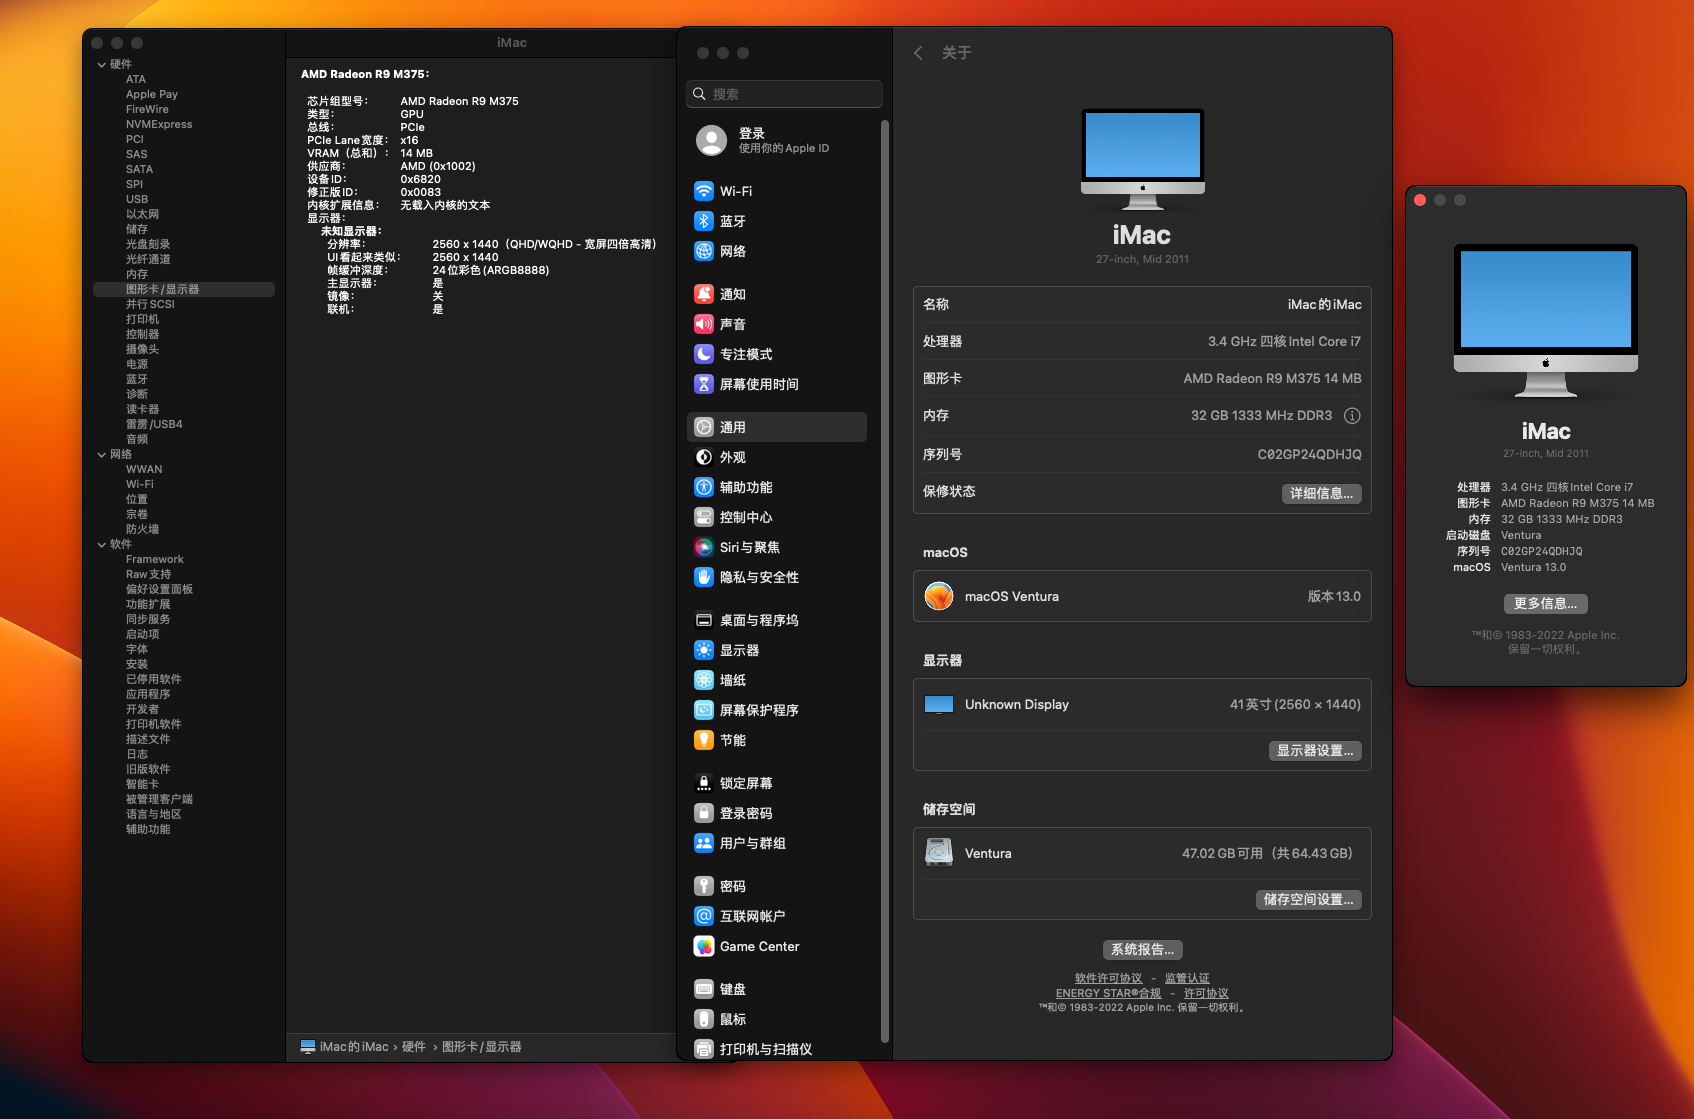This screenshot has height=1119, width=1694.
Task: Open 储存空间设置... storage settings button
Action: (1308, 899)
